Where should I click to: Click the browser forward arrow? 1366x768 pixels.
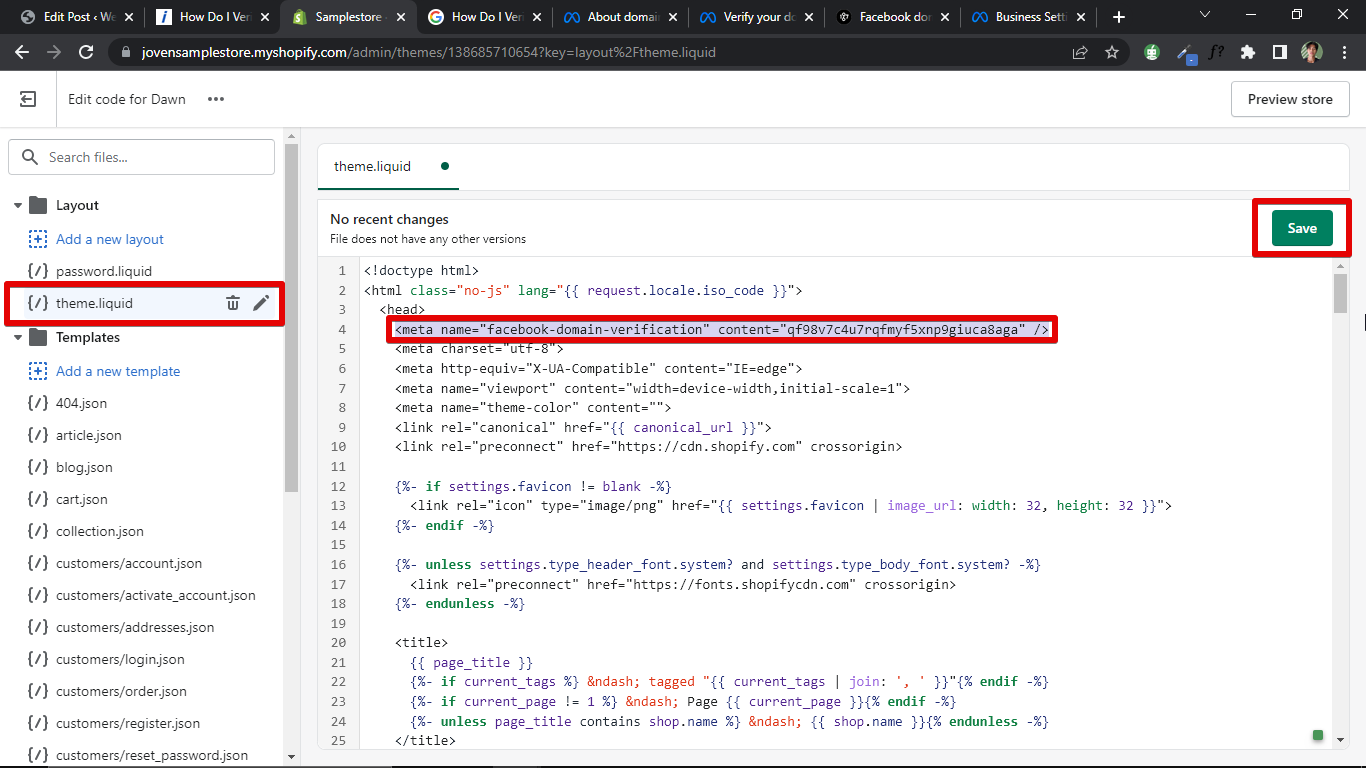54,52
